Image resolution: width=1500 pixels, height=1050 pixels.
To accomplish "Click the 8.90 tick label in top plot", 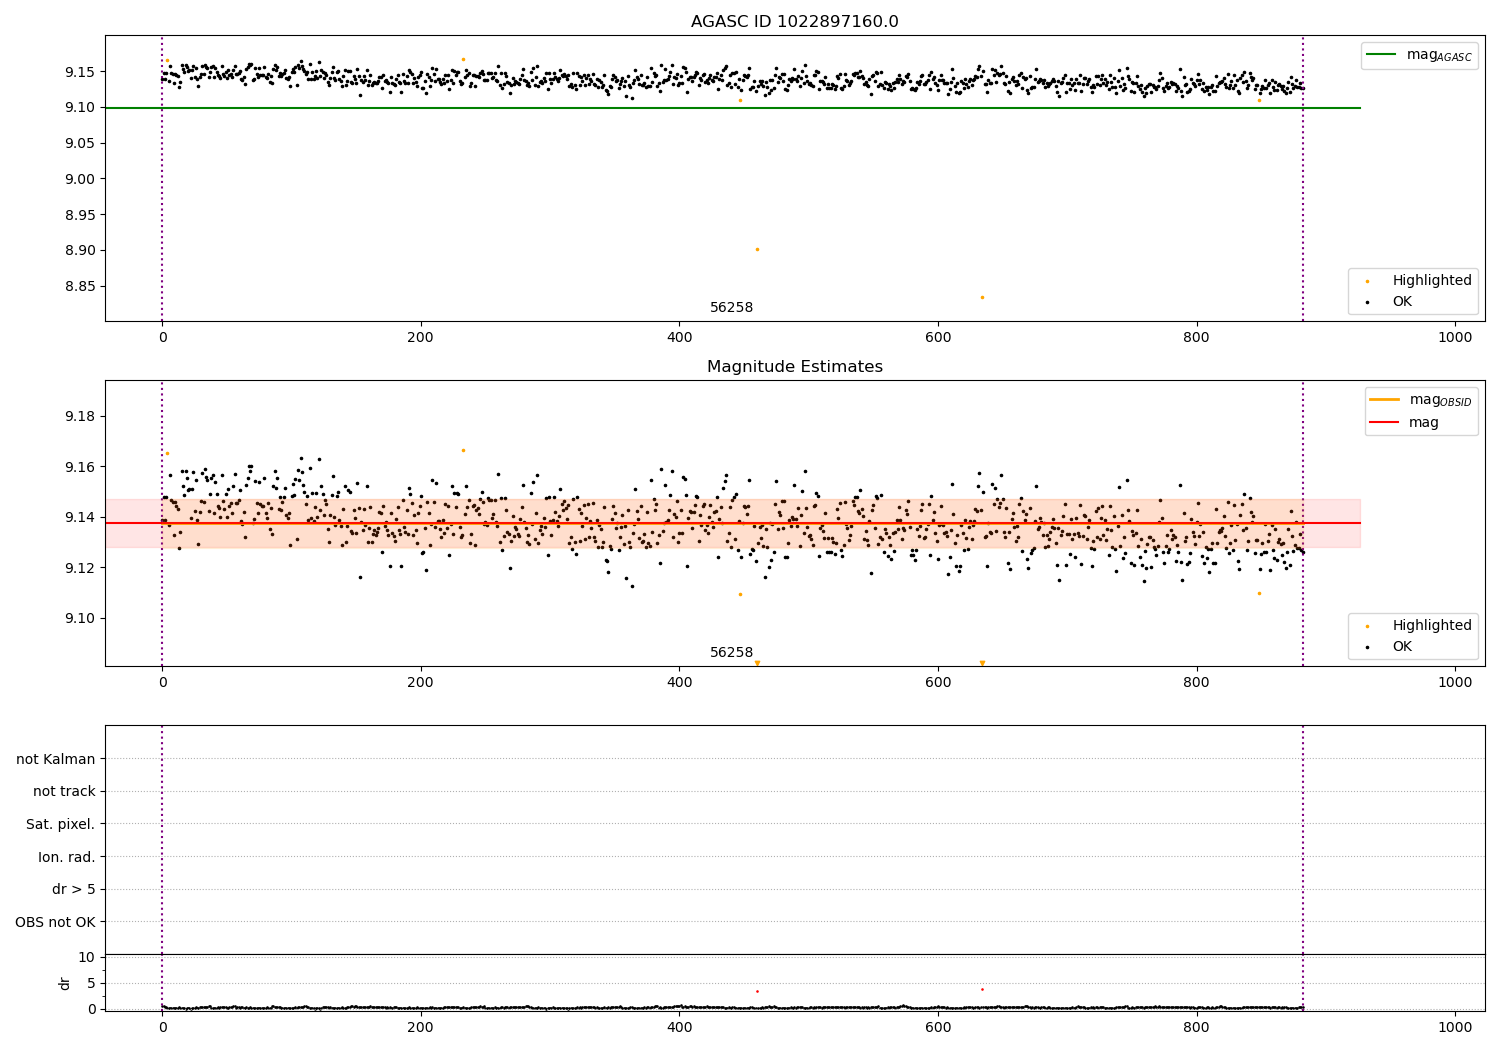I will [80, 251].
